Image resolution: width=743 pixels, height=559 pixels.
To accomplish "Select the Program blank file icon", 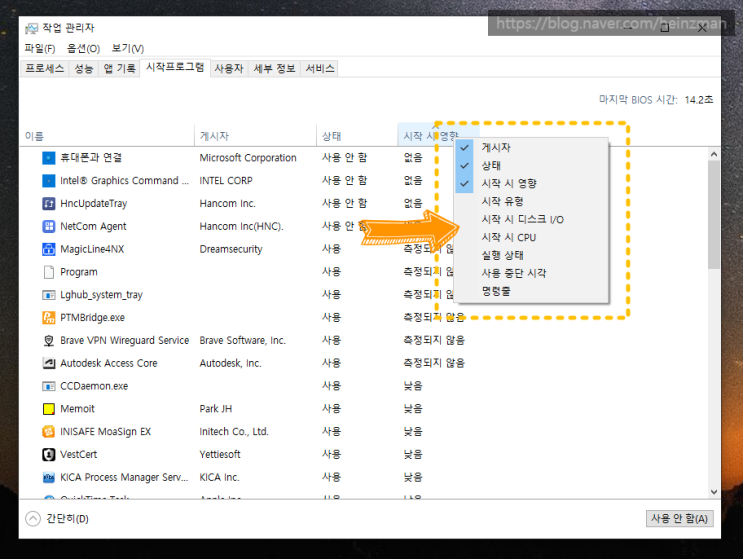I will click(x=49, y=272).
